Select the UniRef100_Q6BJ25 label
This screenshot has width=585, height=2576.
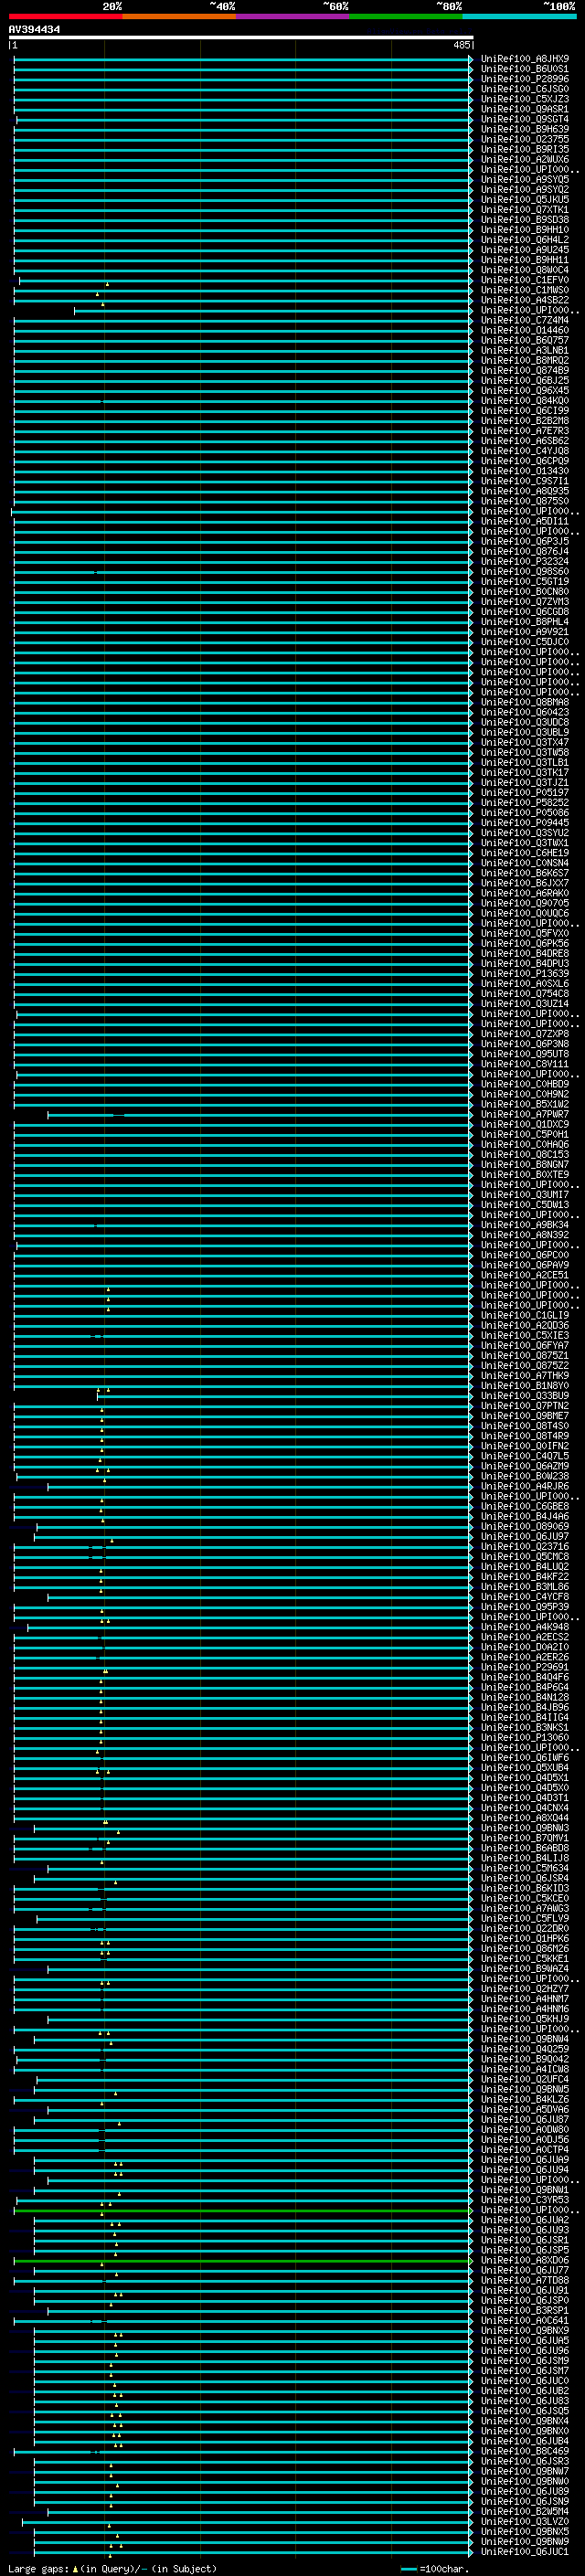(x=525, y=380)
